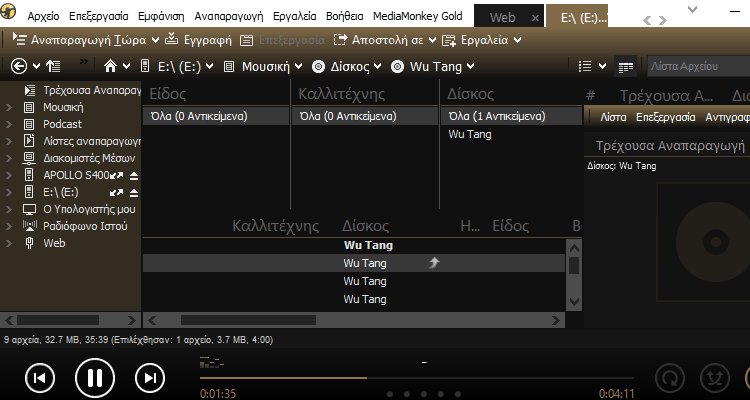Click the Λίστα Αρχείου search field
The image size is (750, 400).
click(x=698, y=67)
